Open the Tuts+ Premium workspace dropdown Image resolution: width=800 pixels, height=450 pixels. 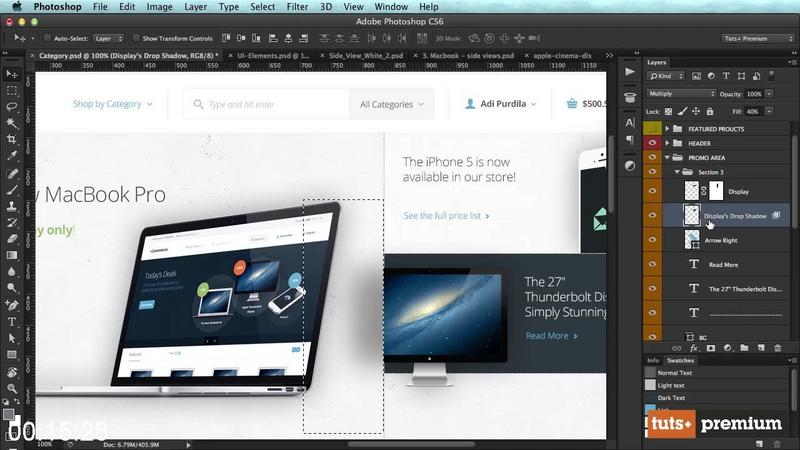(x=758, y=38)
